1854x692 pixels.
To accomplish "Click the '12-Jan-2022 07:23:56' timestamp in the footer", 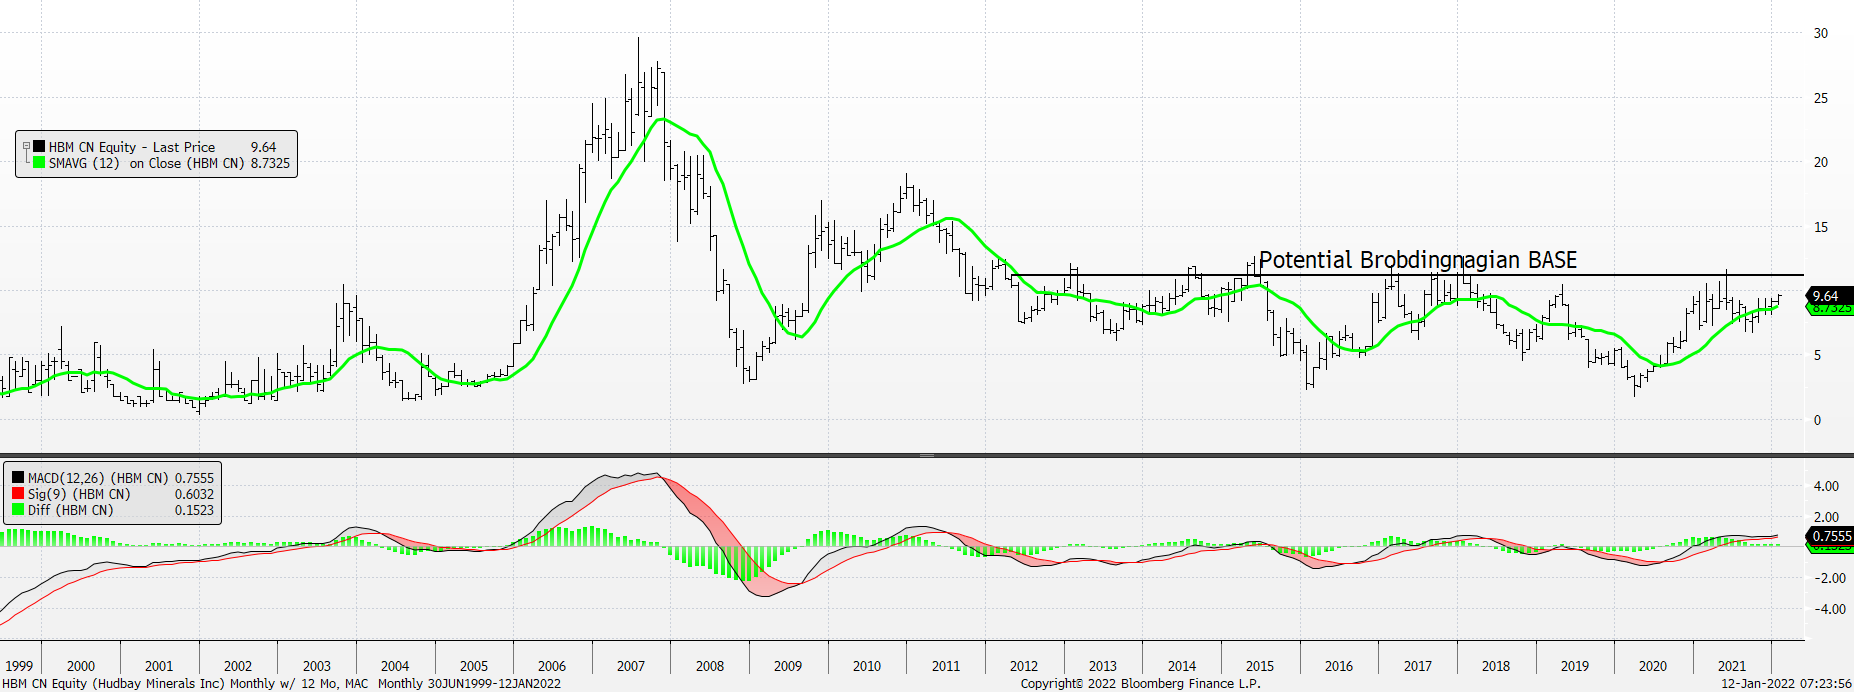I will tap(1785, 684).
